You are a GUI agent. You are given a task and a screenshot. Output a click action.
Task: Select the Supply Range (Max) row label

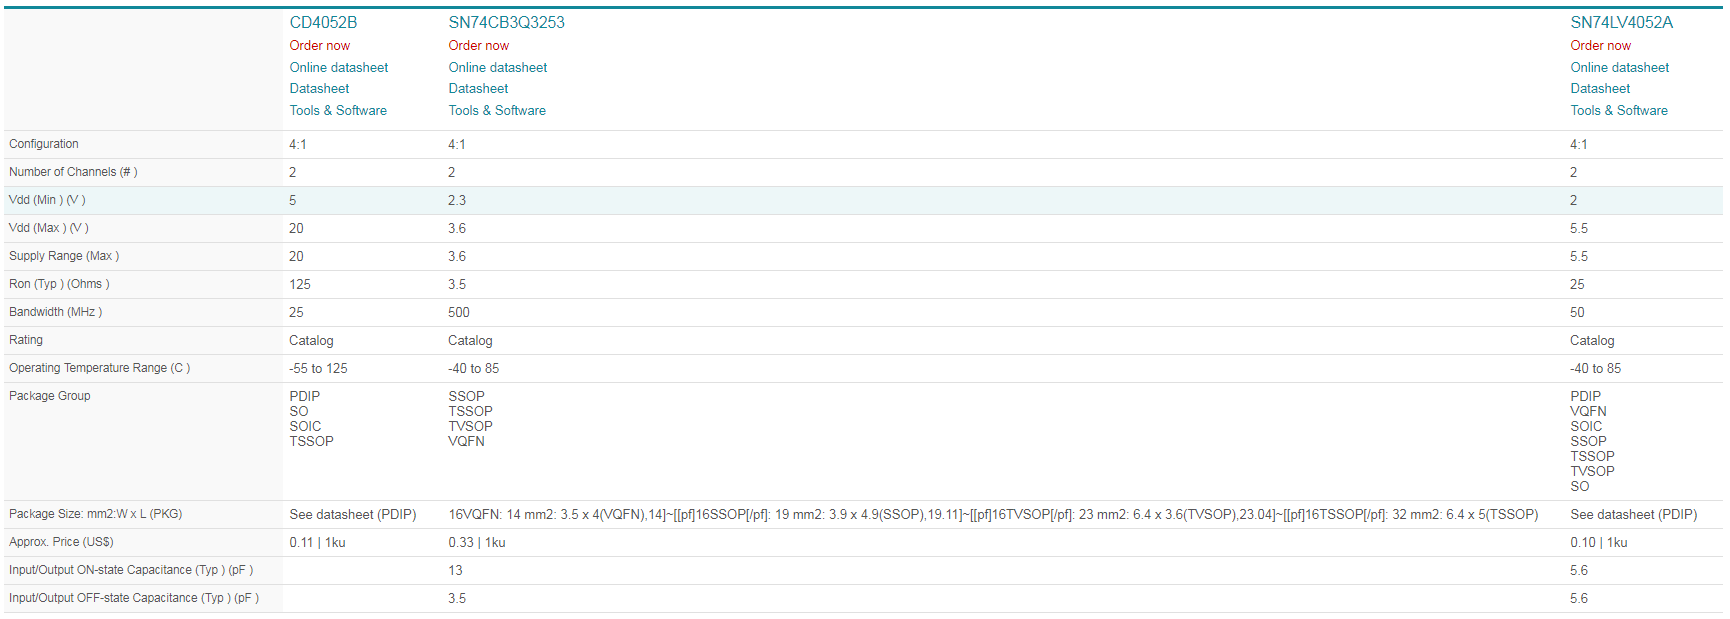coord(64,256)
